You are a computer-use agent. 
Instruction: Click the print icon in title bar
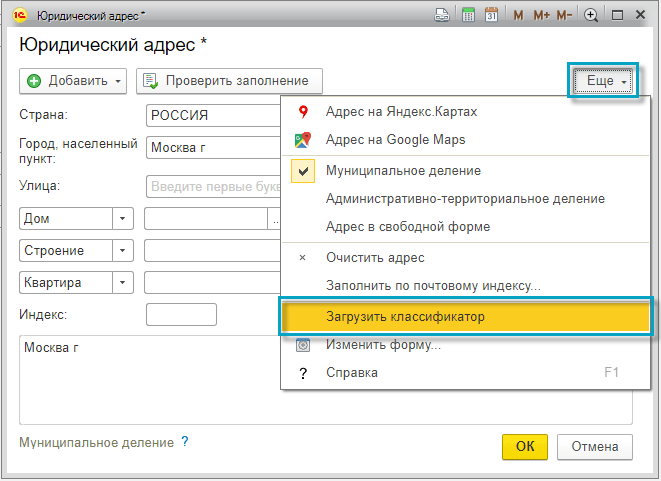[x=442, y=15]
